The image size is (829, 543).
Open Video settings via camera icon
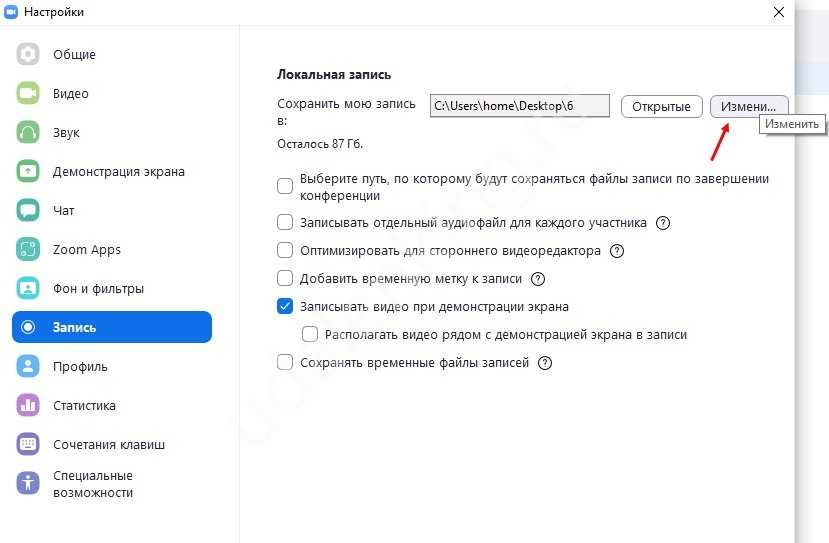pyautogui.click(x=28, y=93)
